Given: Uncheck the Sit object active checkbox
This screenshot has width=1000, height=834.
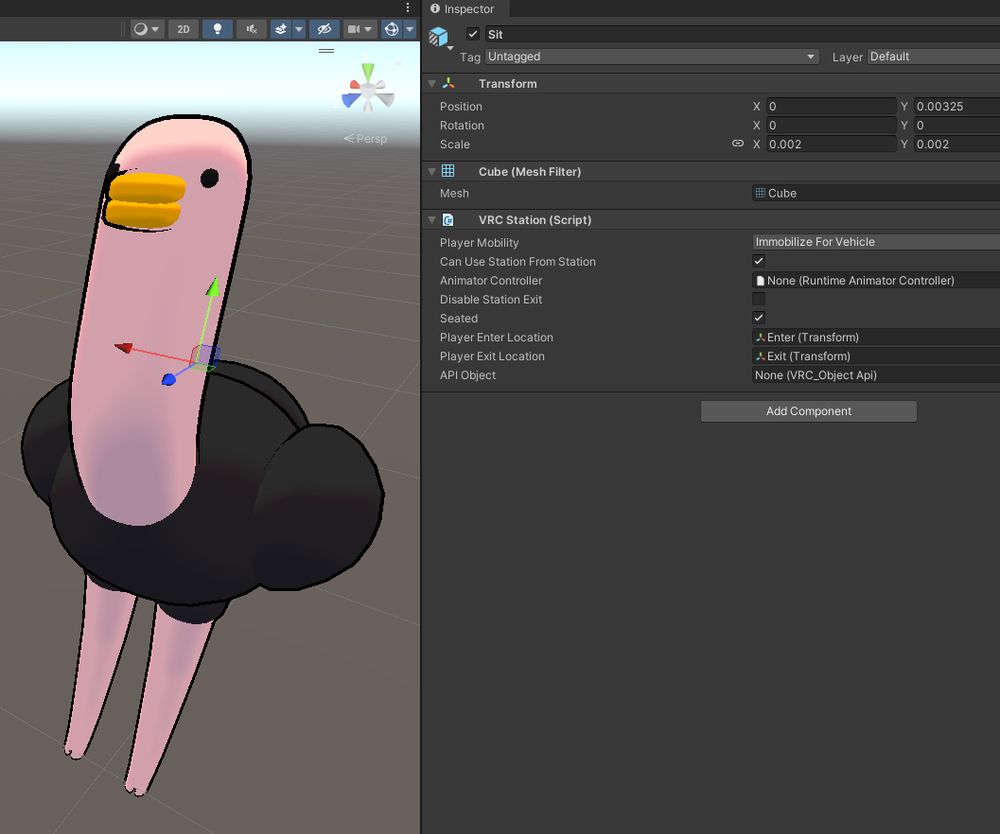Looking at the screenshot, I should click(x=473, y=34).
